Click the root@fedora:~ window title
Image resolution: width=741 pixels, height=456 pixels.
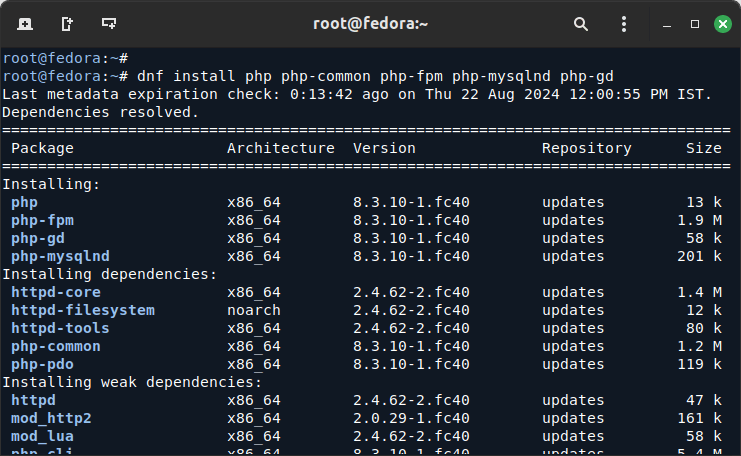pos(370,23)
